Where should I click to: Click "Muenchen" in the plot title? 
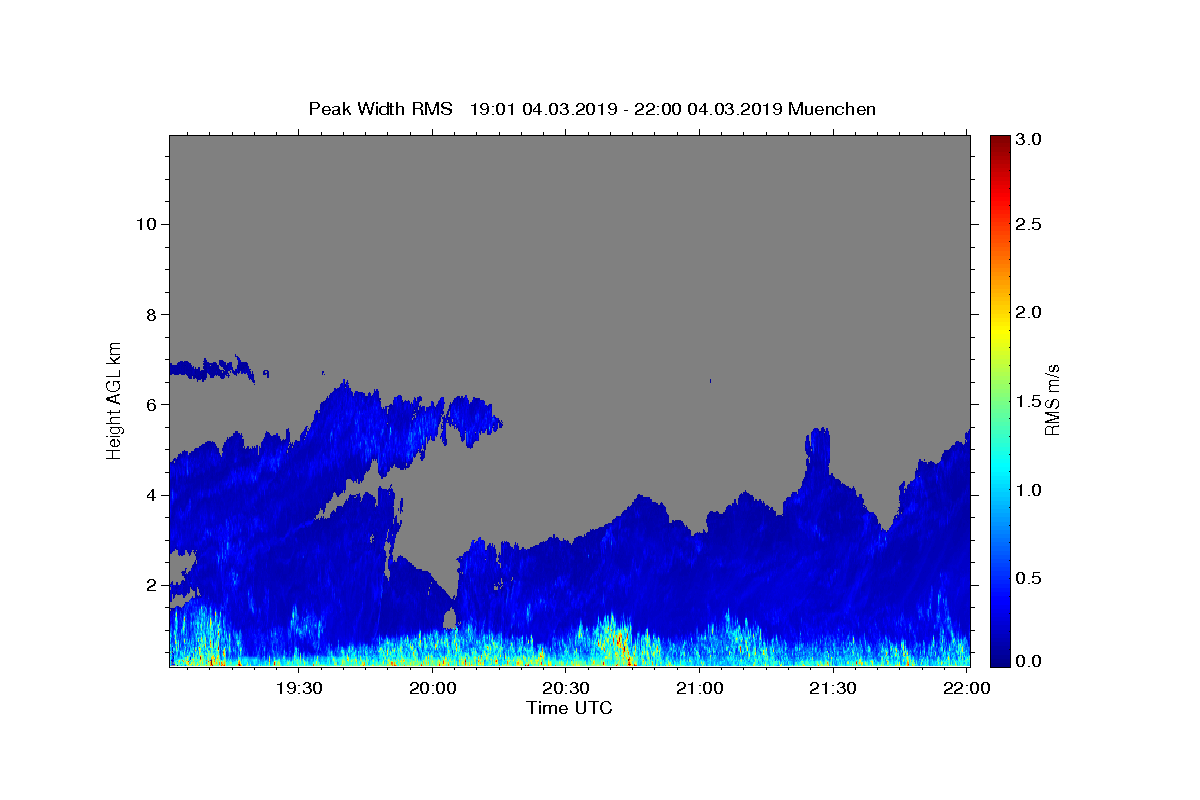click(832, 109)
